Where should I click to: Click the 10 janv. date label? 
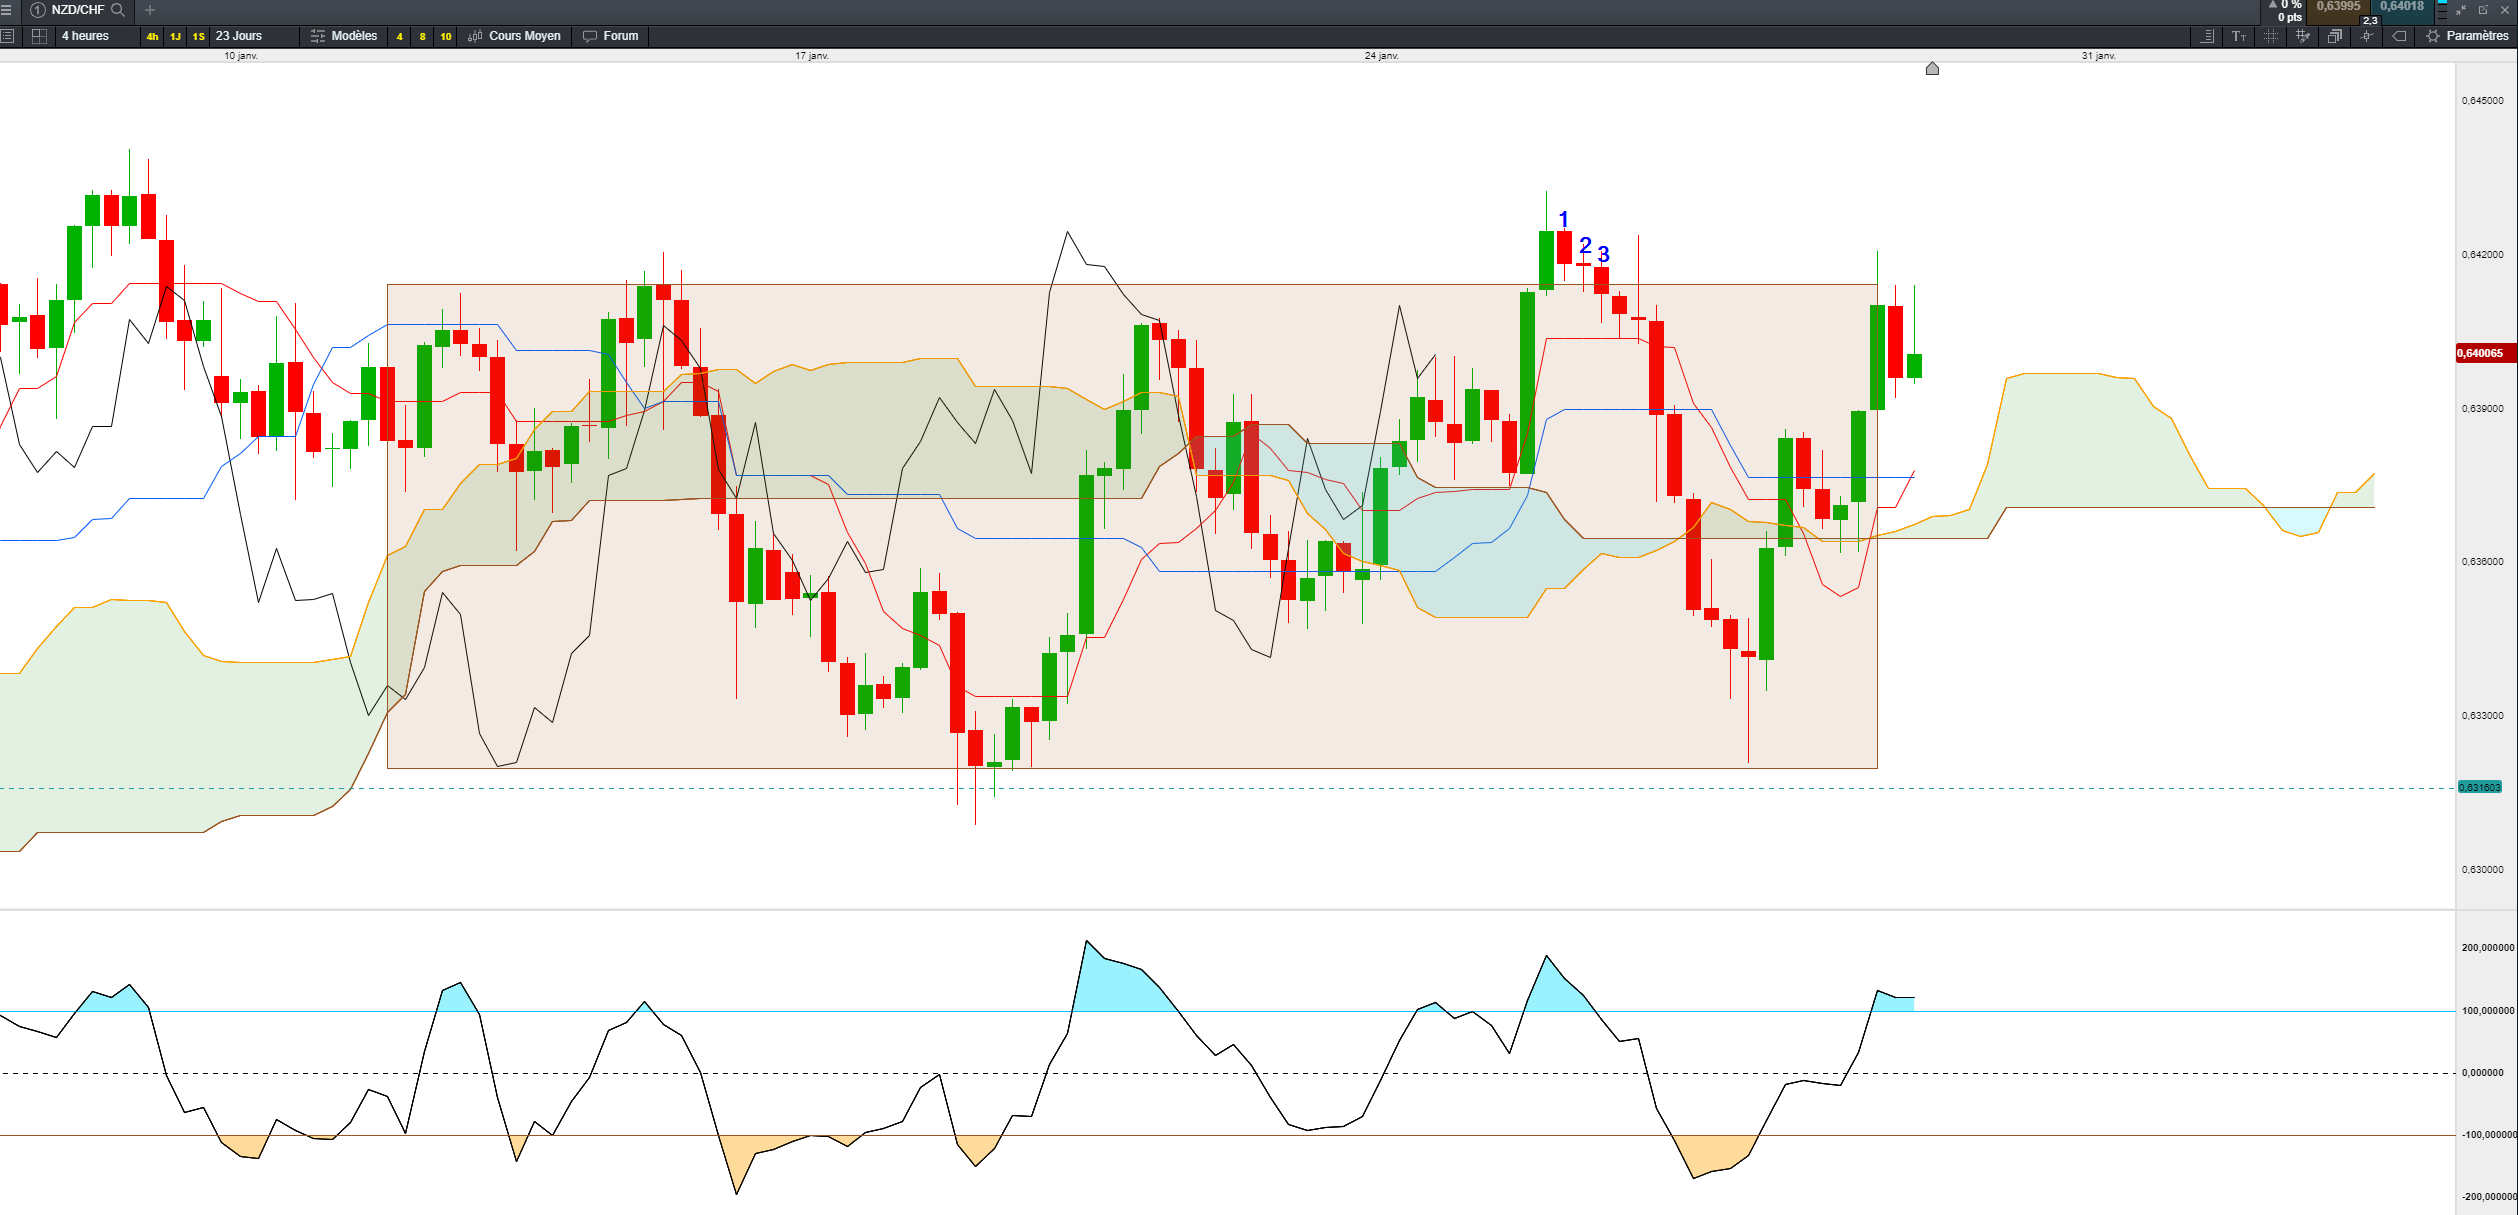tap(241, 56)
